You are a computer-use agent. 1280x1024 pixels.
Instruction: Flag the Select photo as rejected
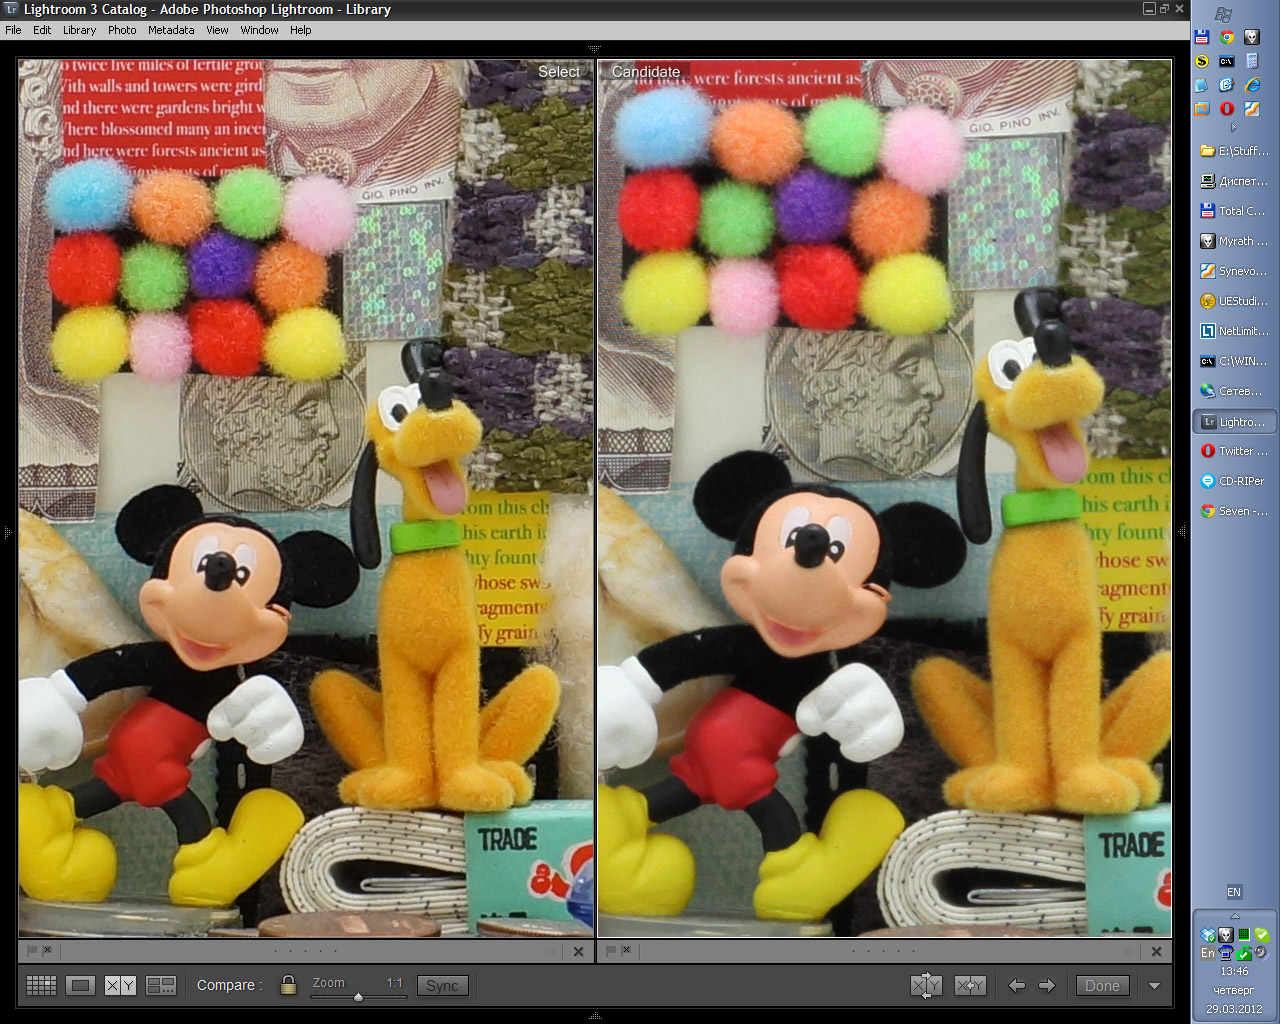point(47,950)
